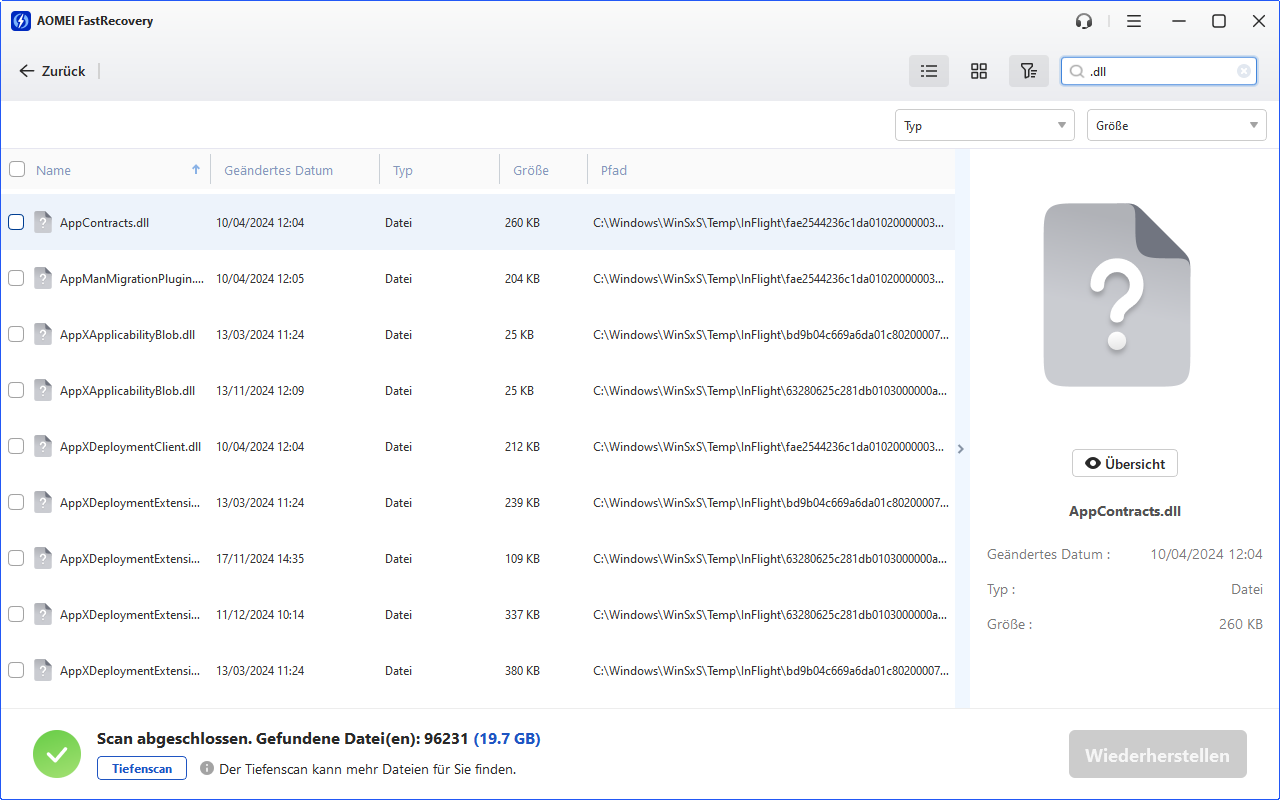The image size is (1280, 800).
Task: Click the green scan completed checkmark
Action: coord(57,754)
